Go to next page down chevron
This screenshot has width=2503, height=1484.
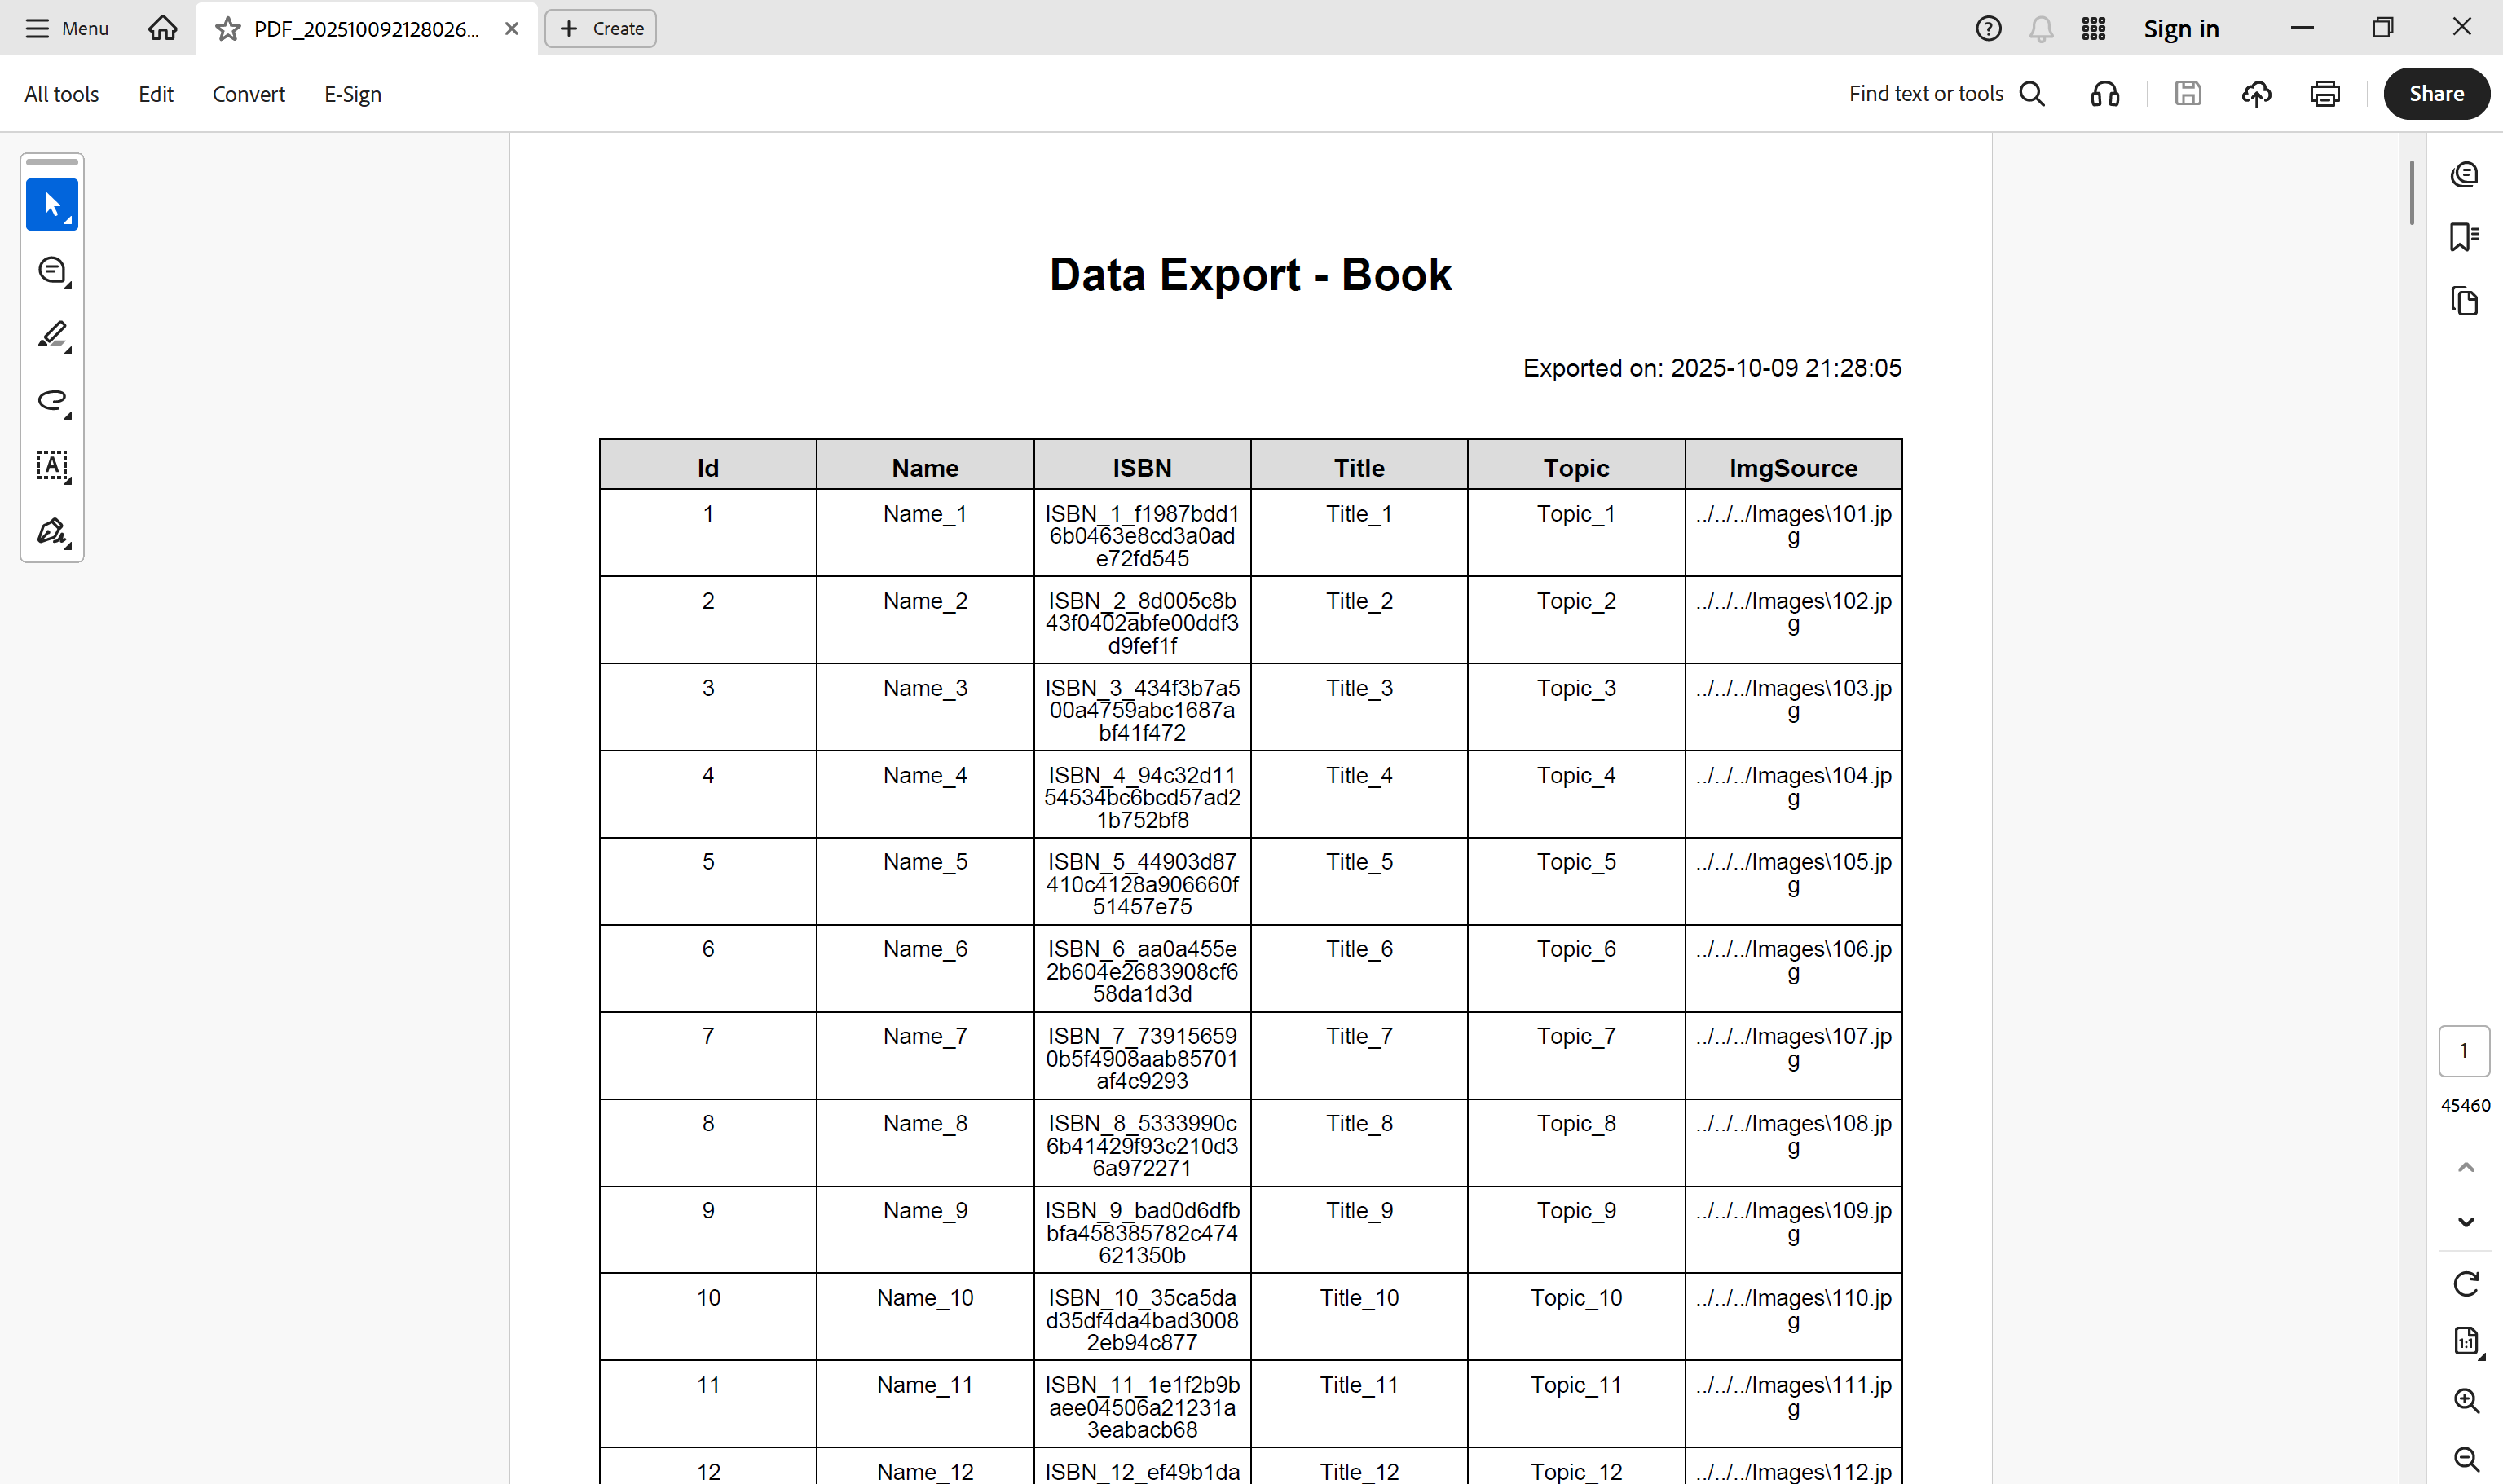coord(2466,1222)
